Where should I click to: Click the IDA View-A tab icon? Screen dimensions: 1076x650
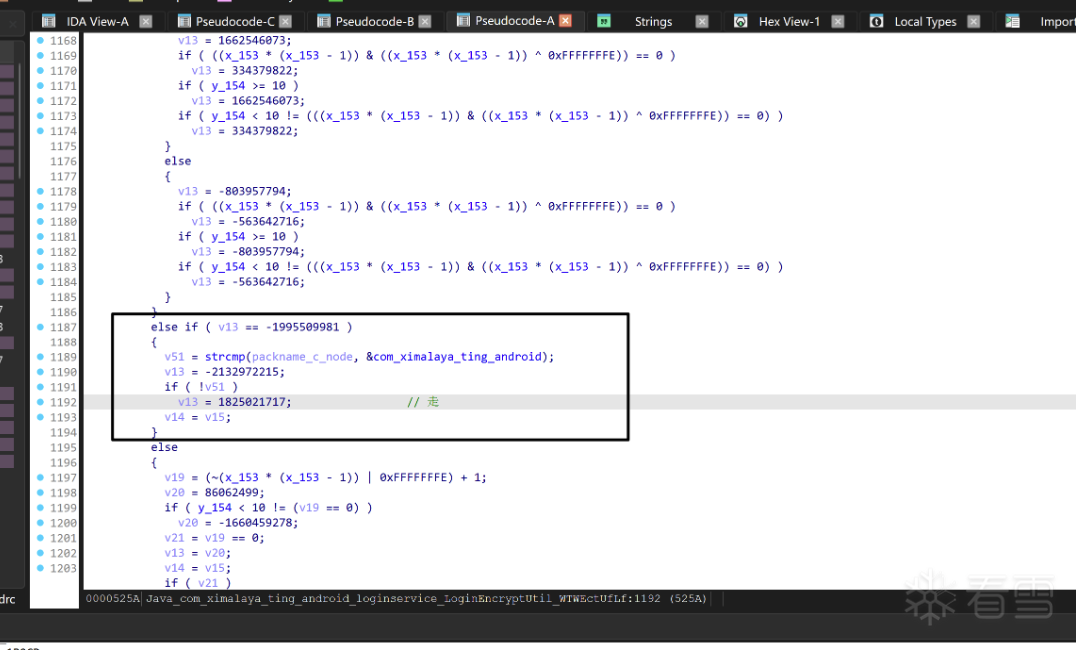click(x=49, y=21)
